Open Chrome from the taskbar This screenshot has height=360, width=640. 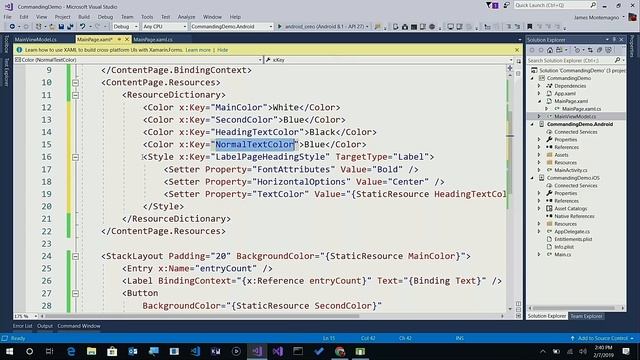(x=340, y=351)
